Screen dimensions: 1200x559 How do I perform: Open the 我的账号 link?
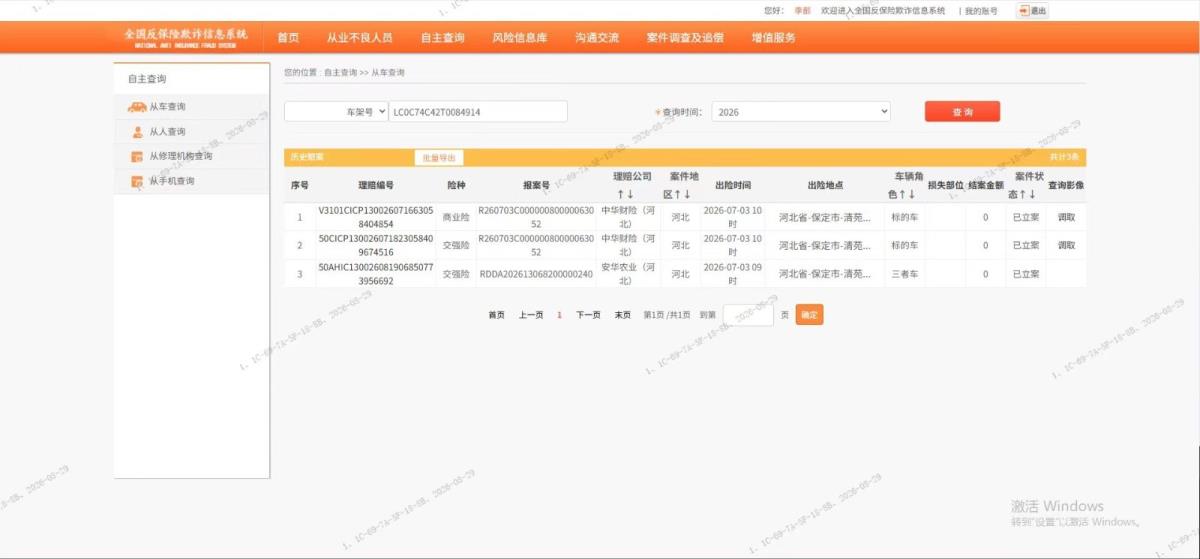[x=981, y=11]
